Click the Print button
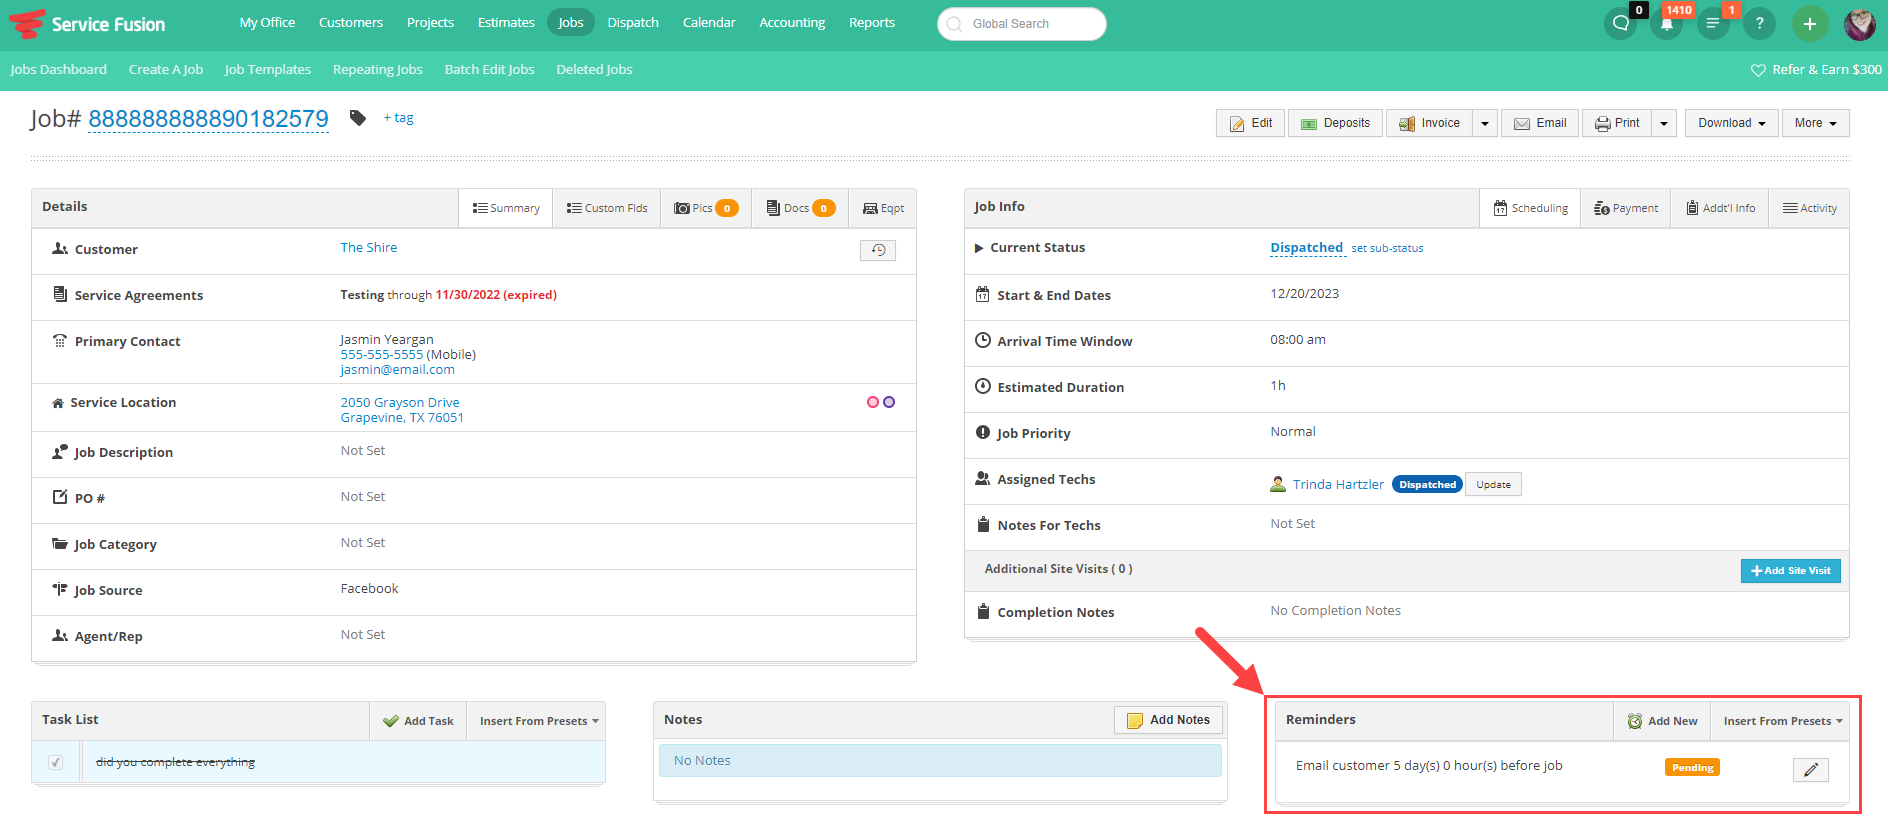1888x831 pixels. point(1617,123)
